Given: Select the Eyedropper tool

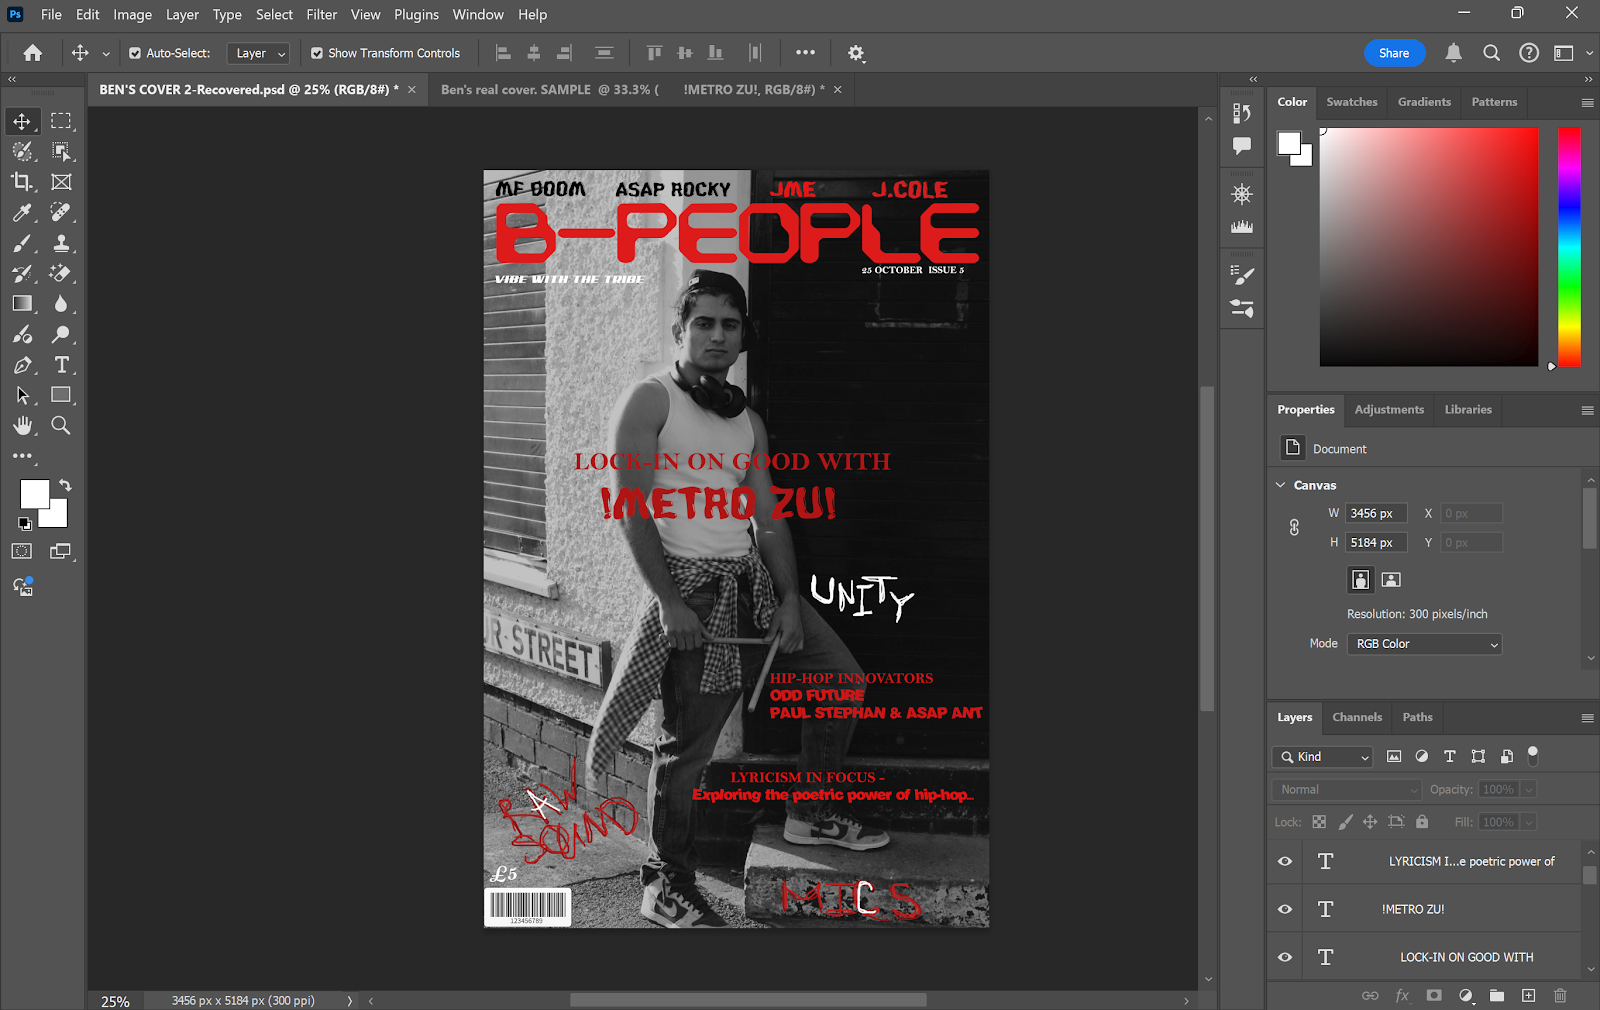Looking at the screenshot, I should pos(22,212).
